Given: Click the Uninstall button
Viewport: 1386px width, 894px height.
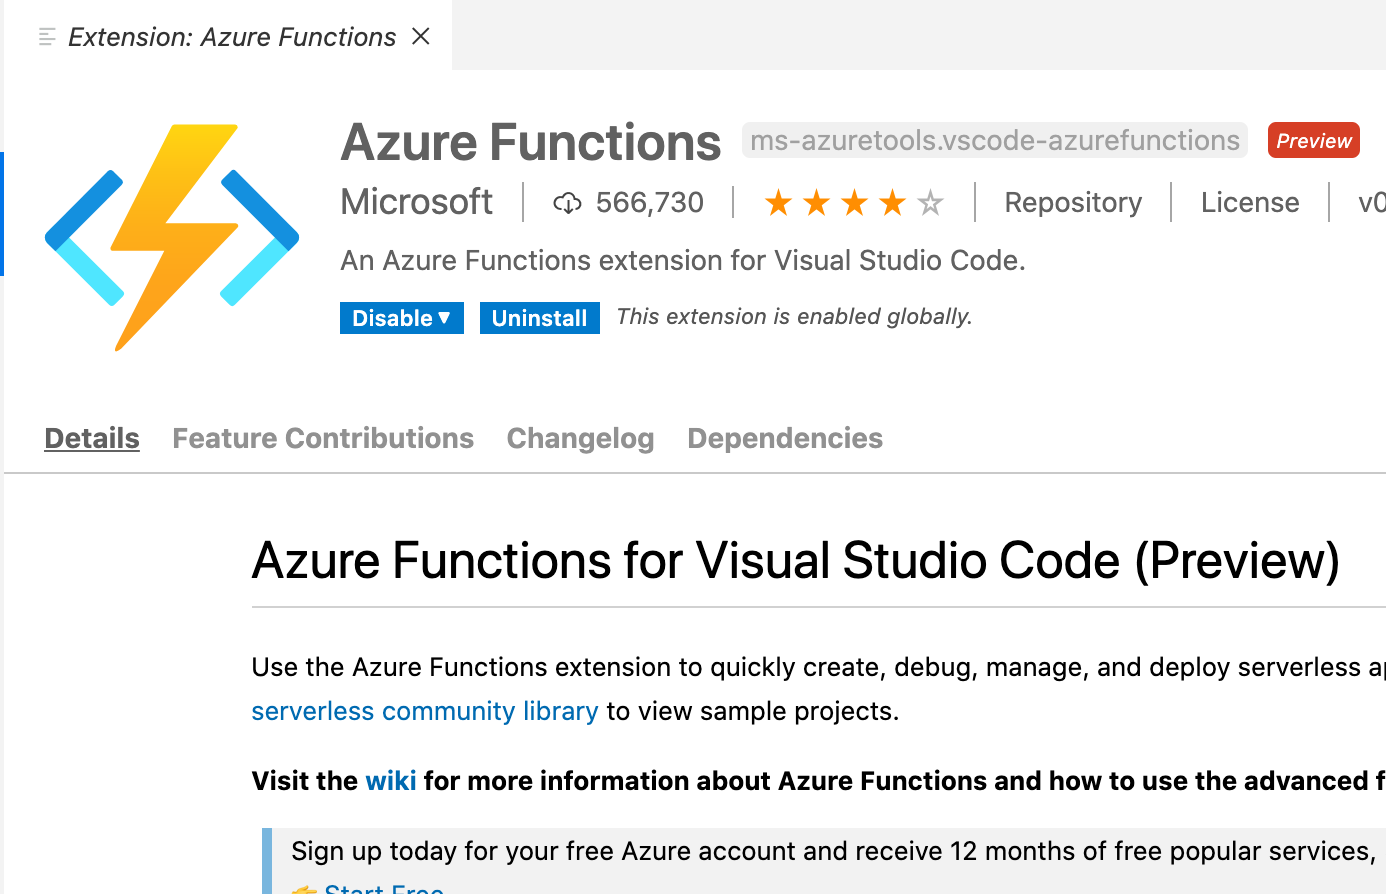Looking at the screenshot, I should (x=539, y=317).
